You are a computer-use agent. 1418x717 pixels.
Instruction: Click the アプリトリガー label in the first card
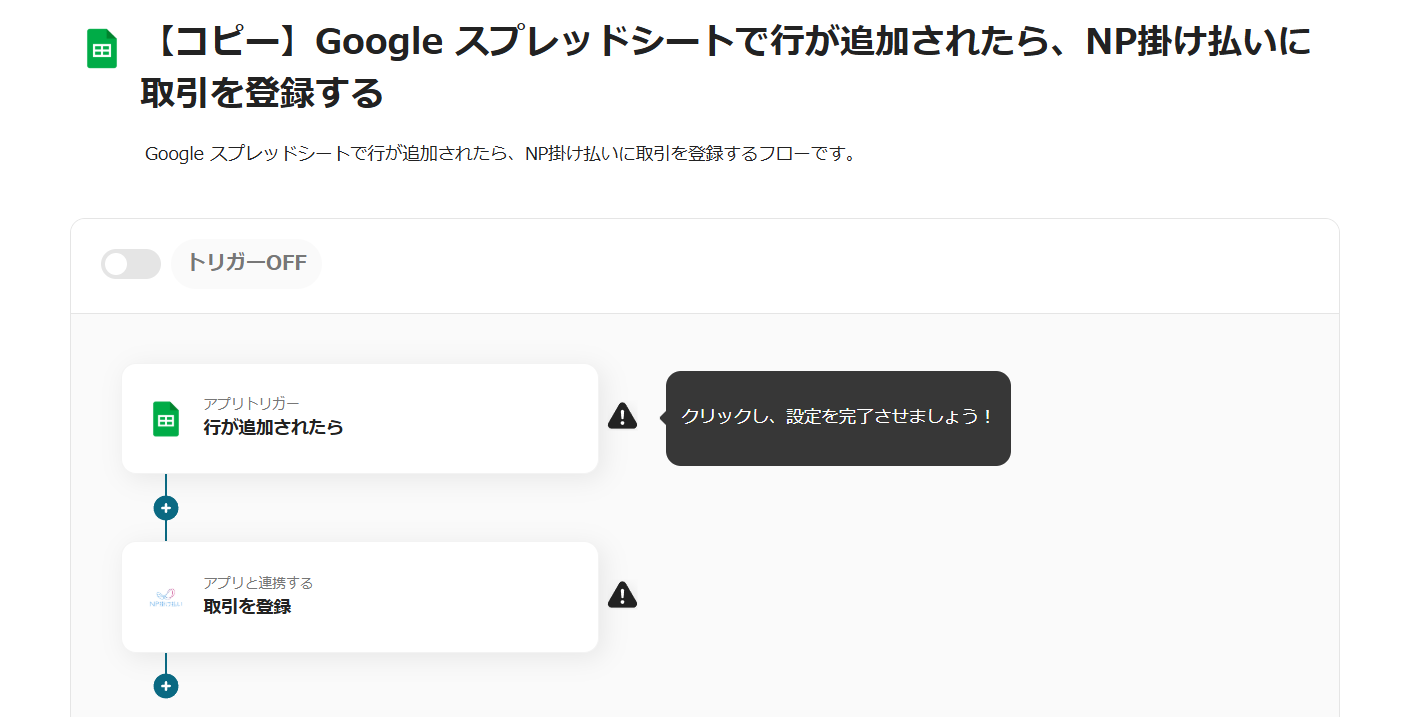click(x=251, y=403)
